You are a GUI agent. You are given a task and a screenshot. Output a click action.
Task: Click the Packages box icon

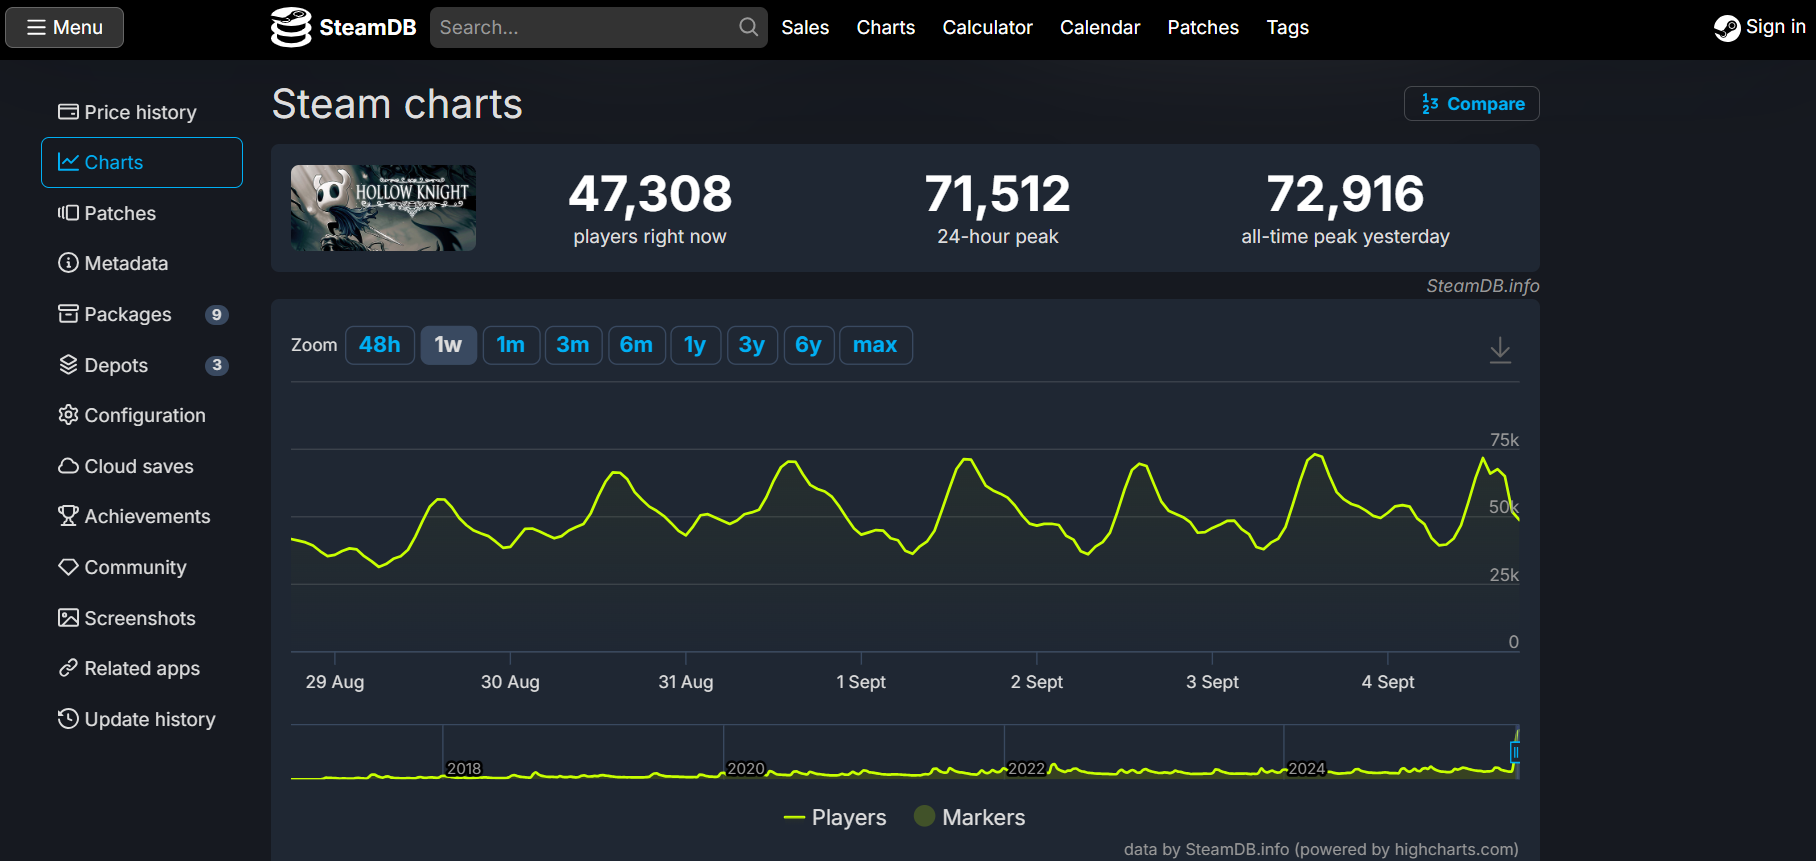68,314
